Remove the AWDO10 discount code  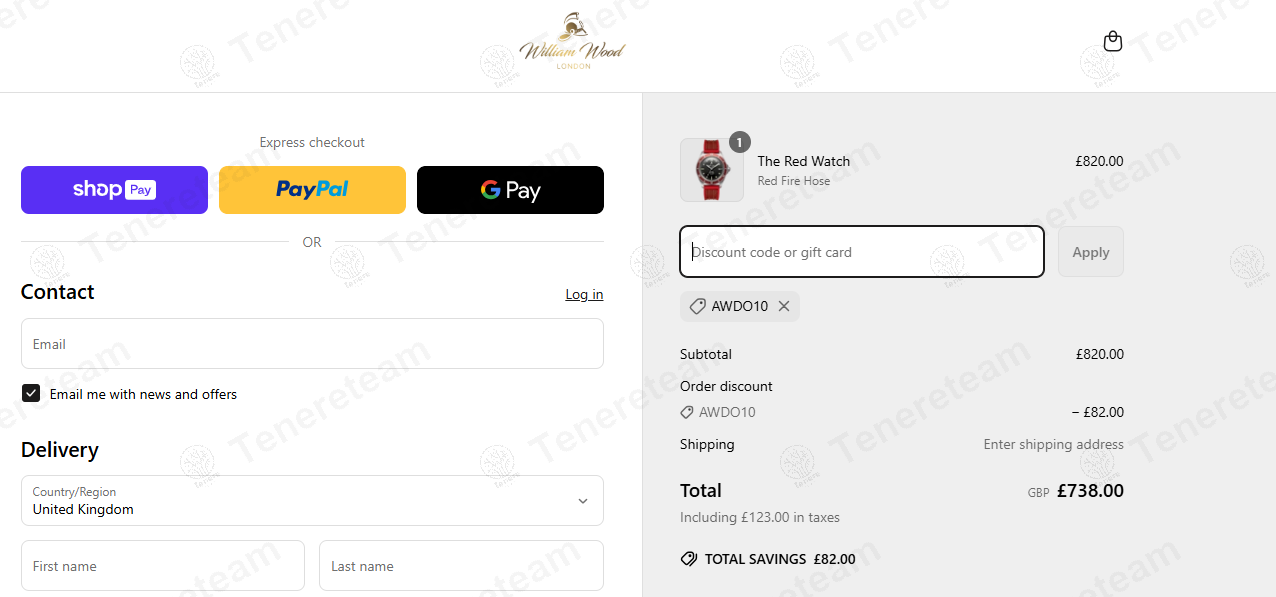click(784, 306)
